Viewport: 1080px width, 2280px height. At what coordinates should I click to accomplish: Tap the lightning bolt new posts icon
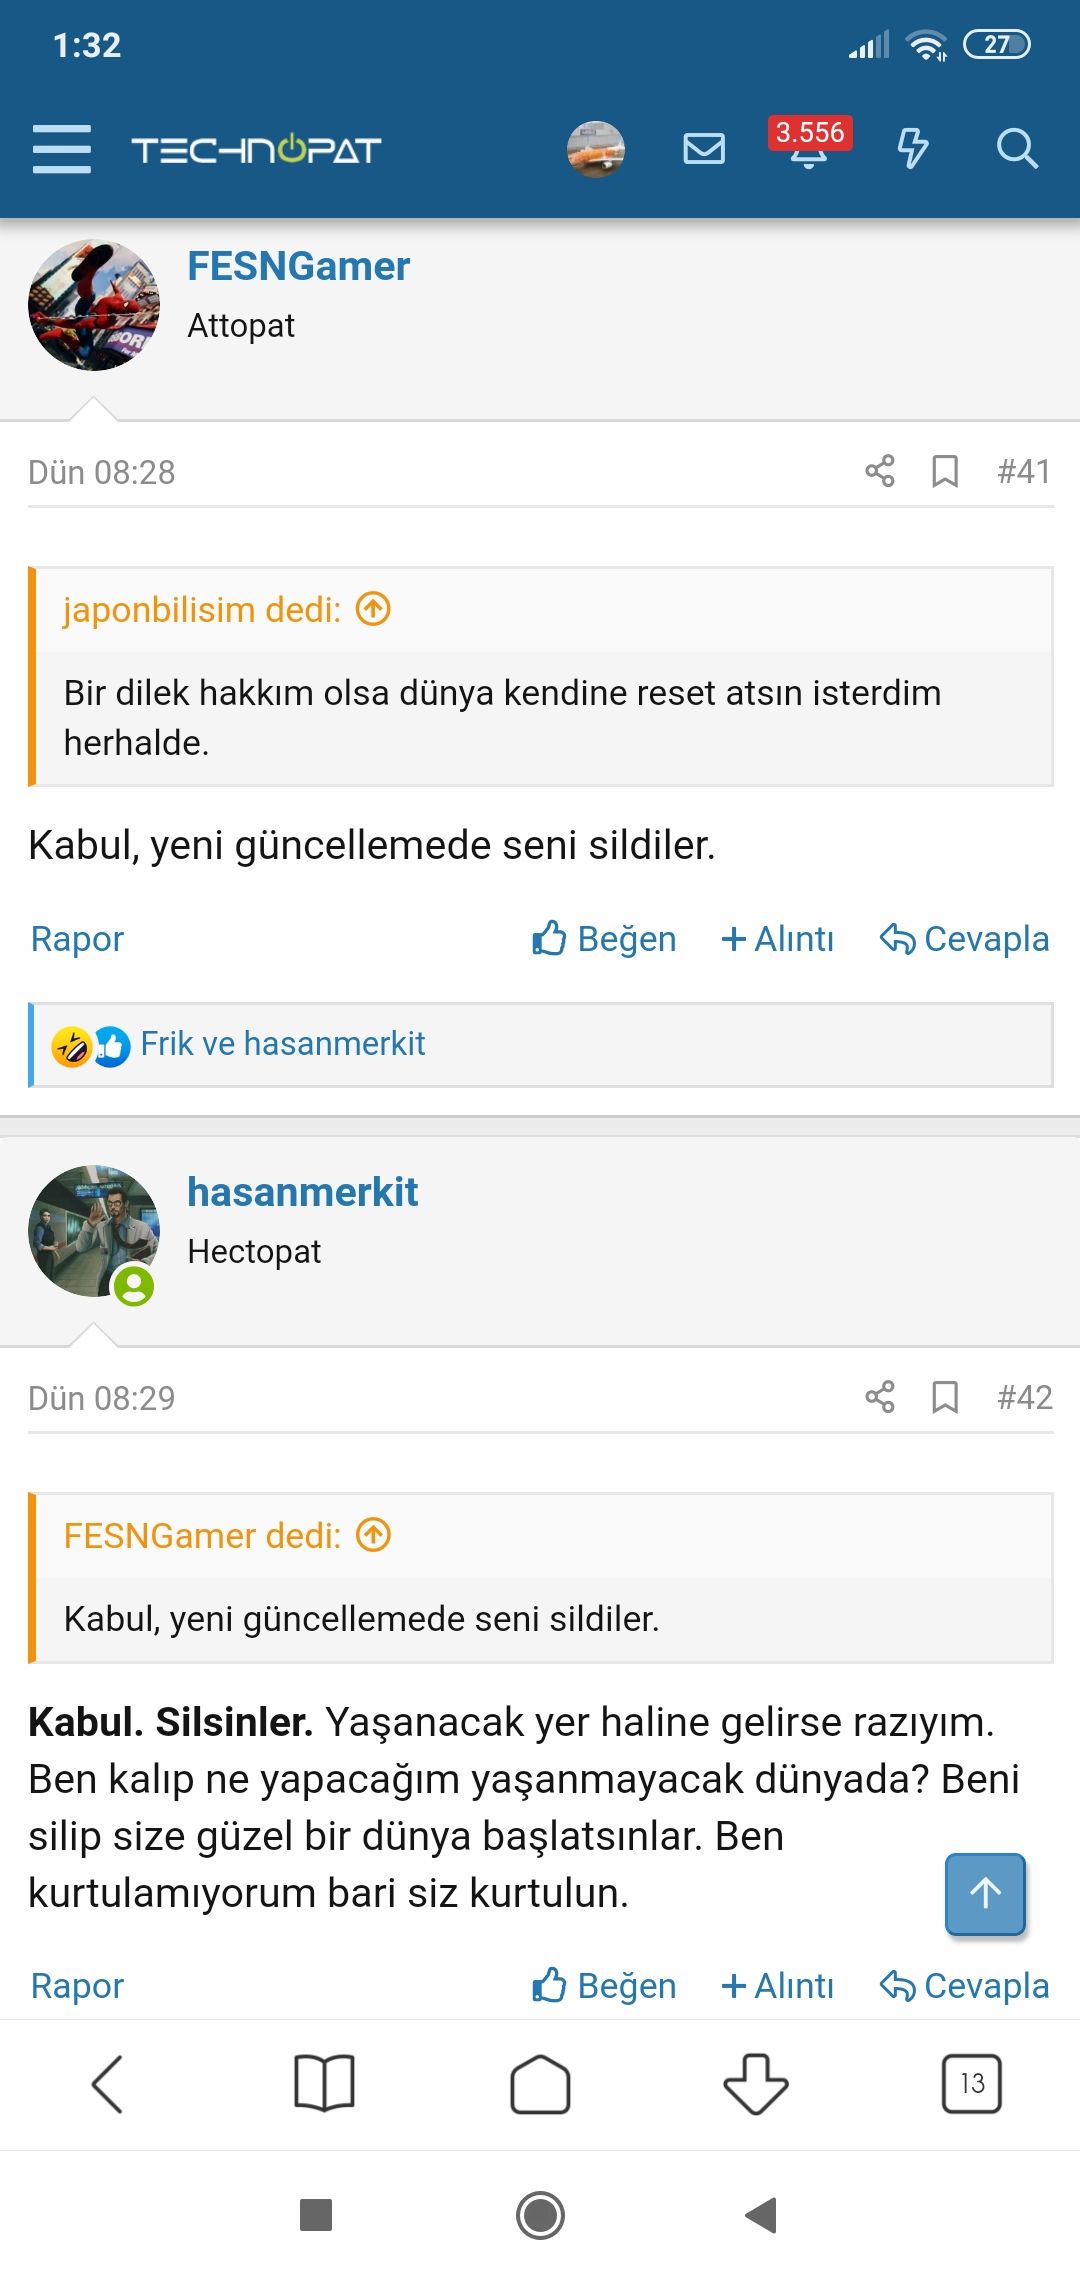tap(912, 149)
